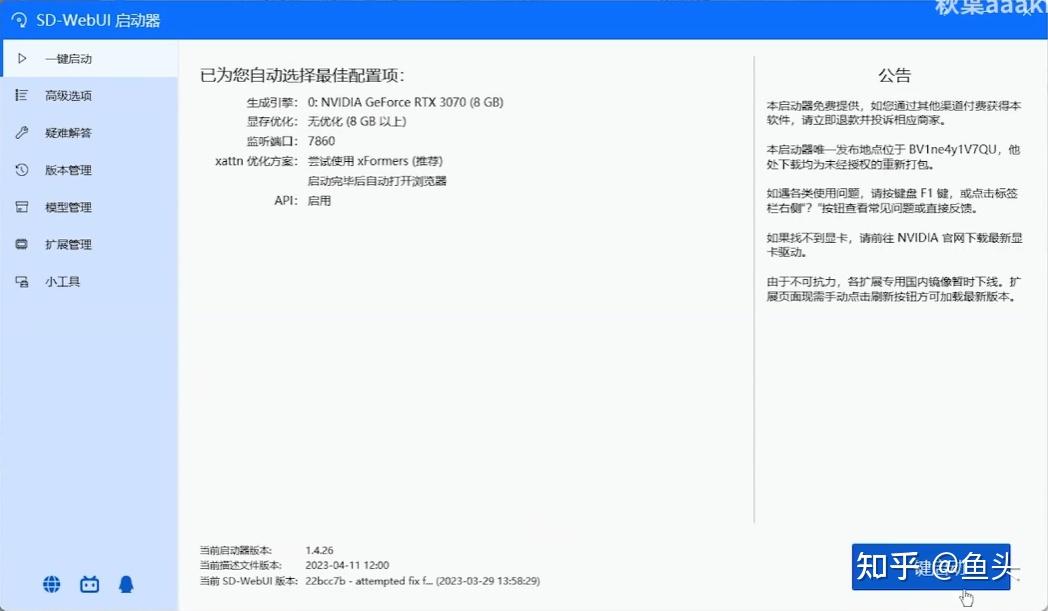Click the port value 7860

321,141
